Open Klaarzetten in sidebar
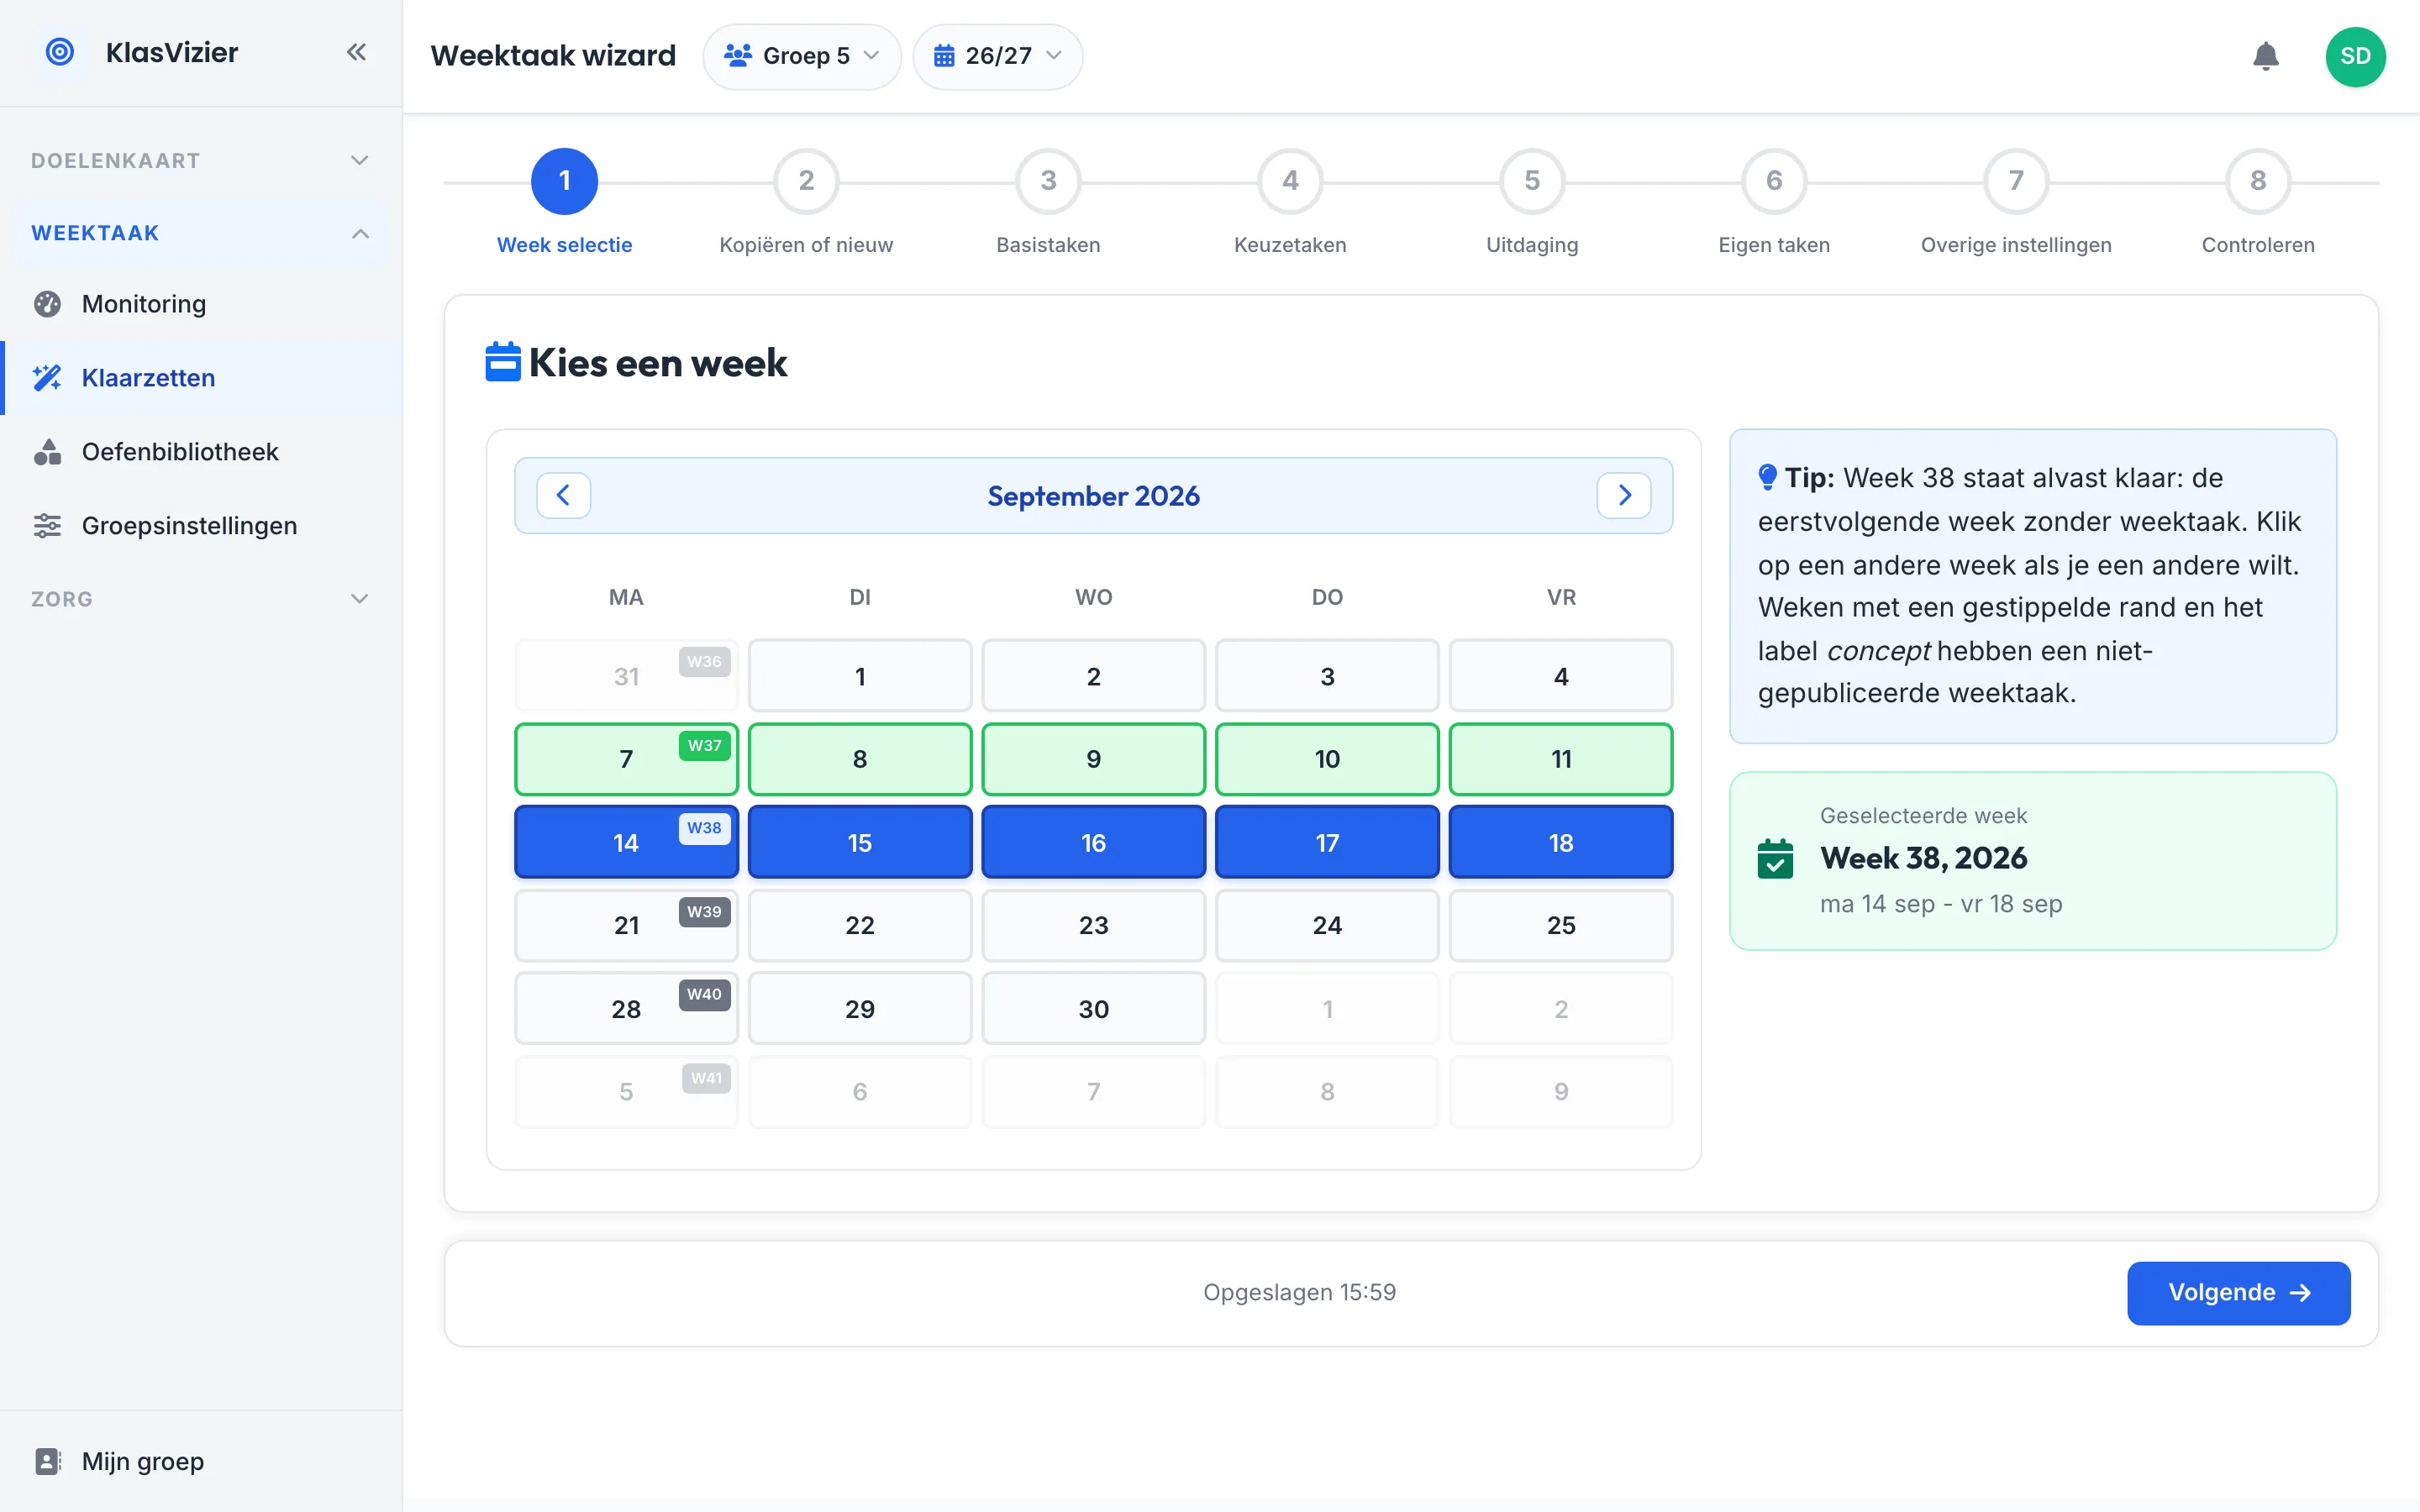 coord(201,378)
